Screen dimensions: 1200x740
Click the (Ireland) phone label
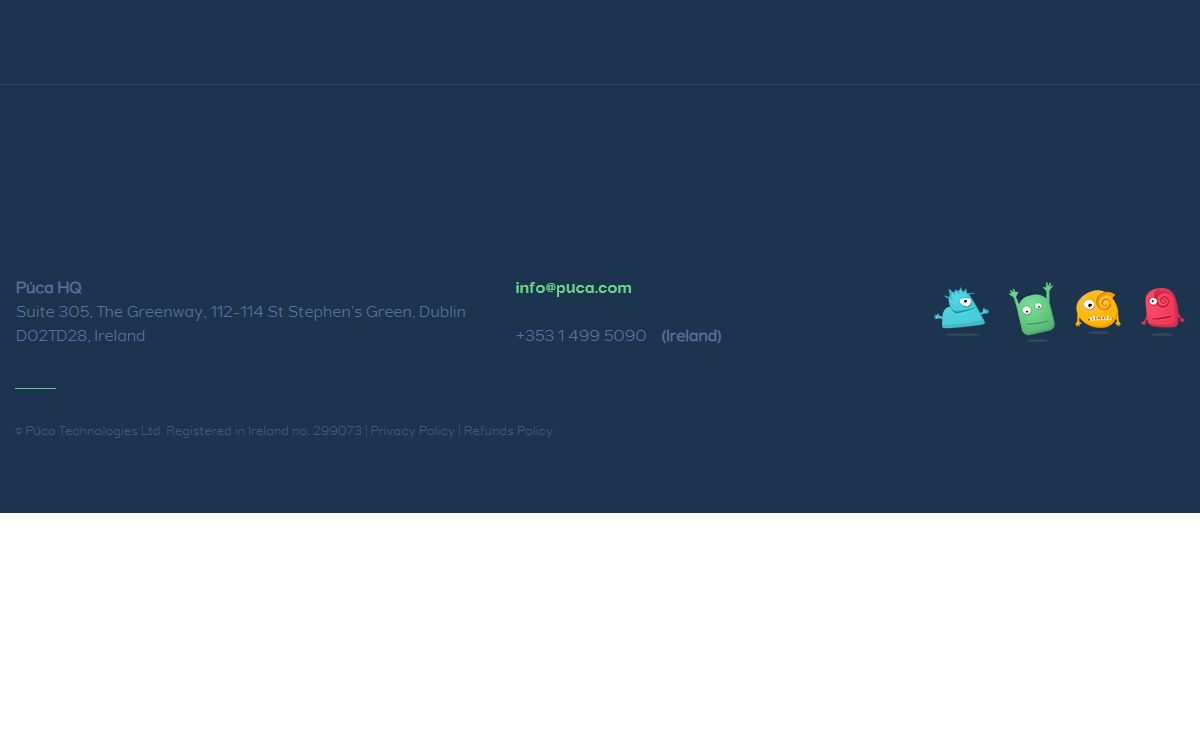[x=691, y=336]
